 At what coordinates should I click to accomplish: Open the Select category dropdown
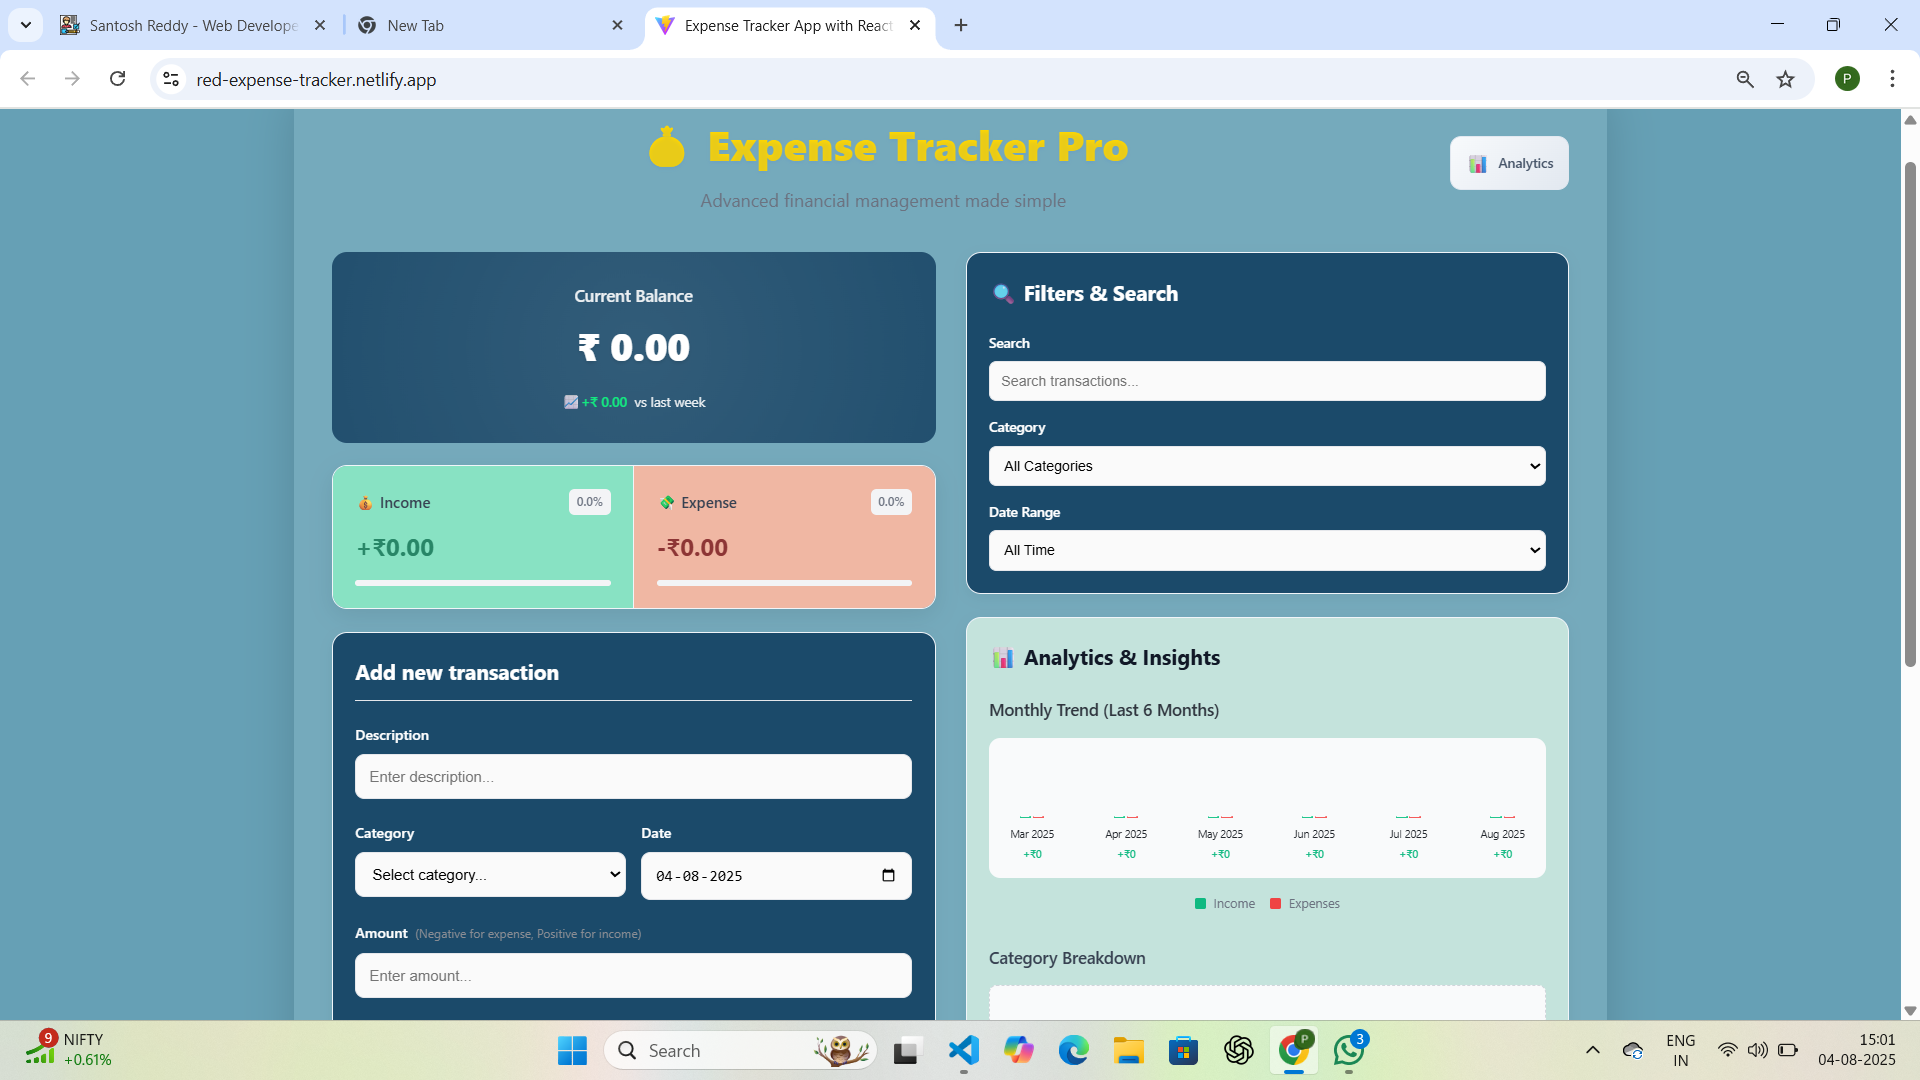490,875
